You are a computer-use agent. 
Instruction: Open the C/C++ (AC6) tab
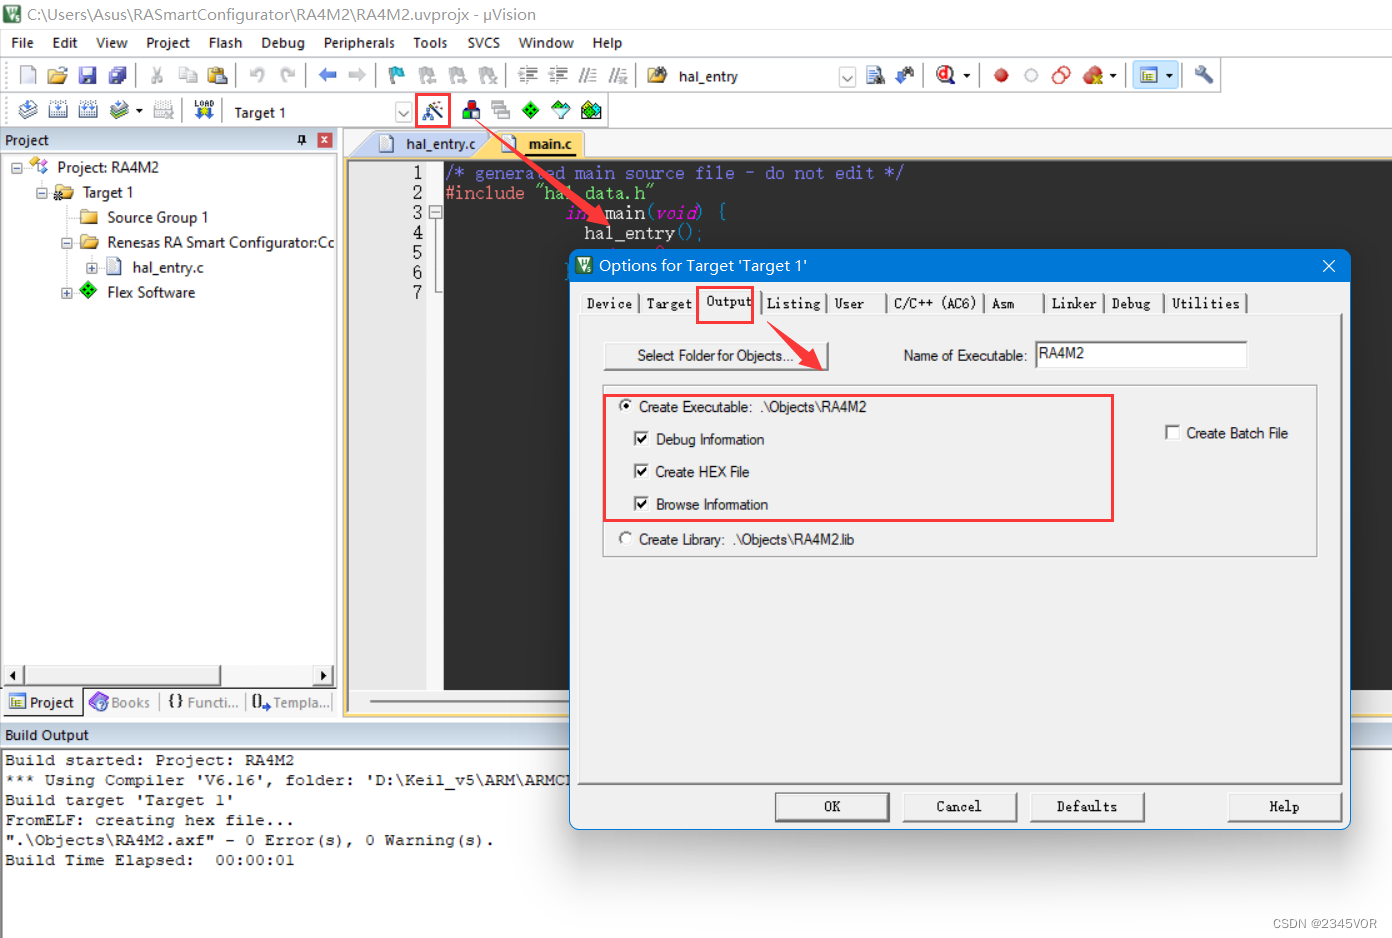(935, 304)
